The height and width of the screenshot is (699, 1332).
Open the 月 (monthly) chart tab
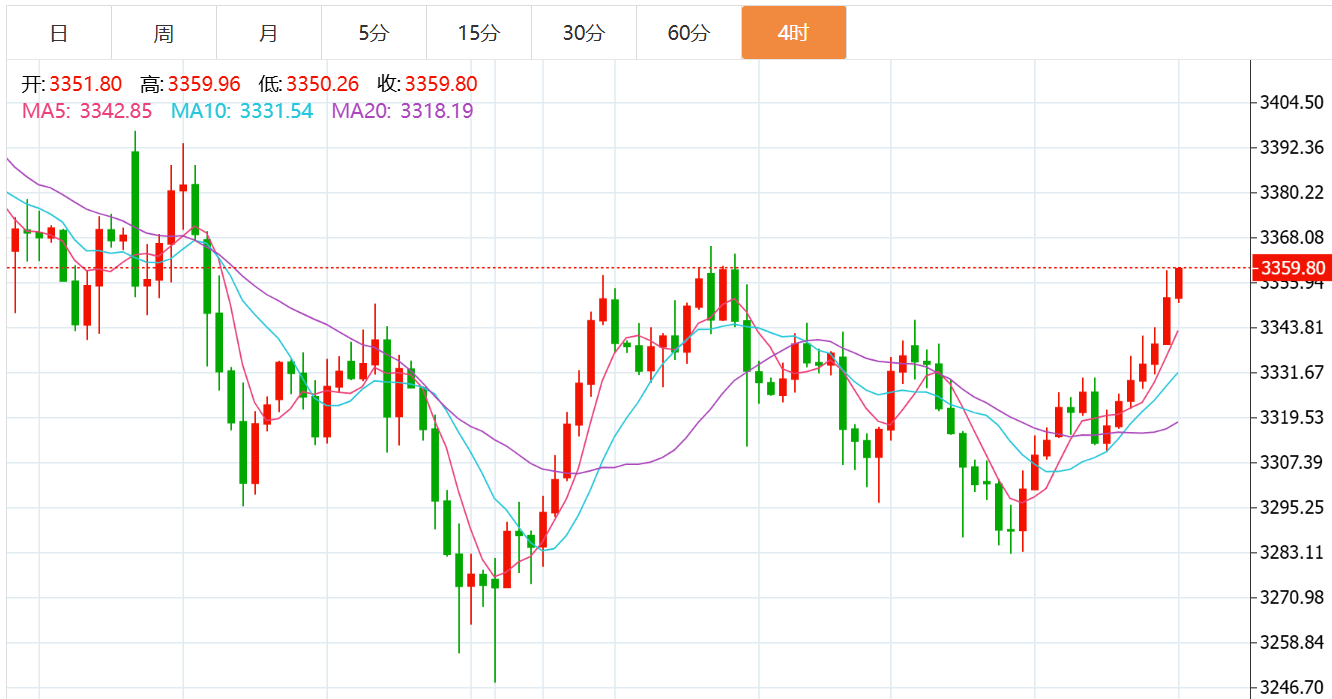tap(269, 33)
